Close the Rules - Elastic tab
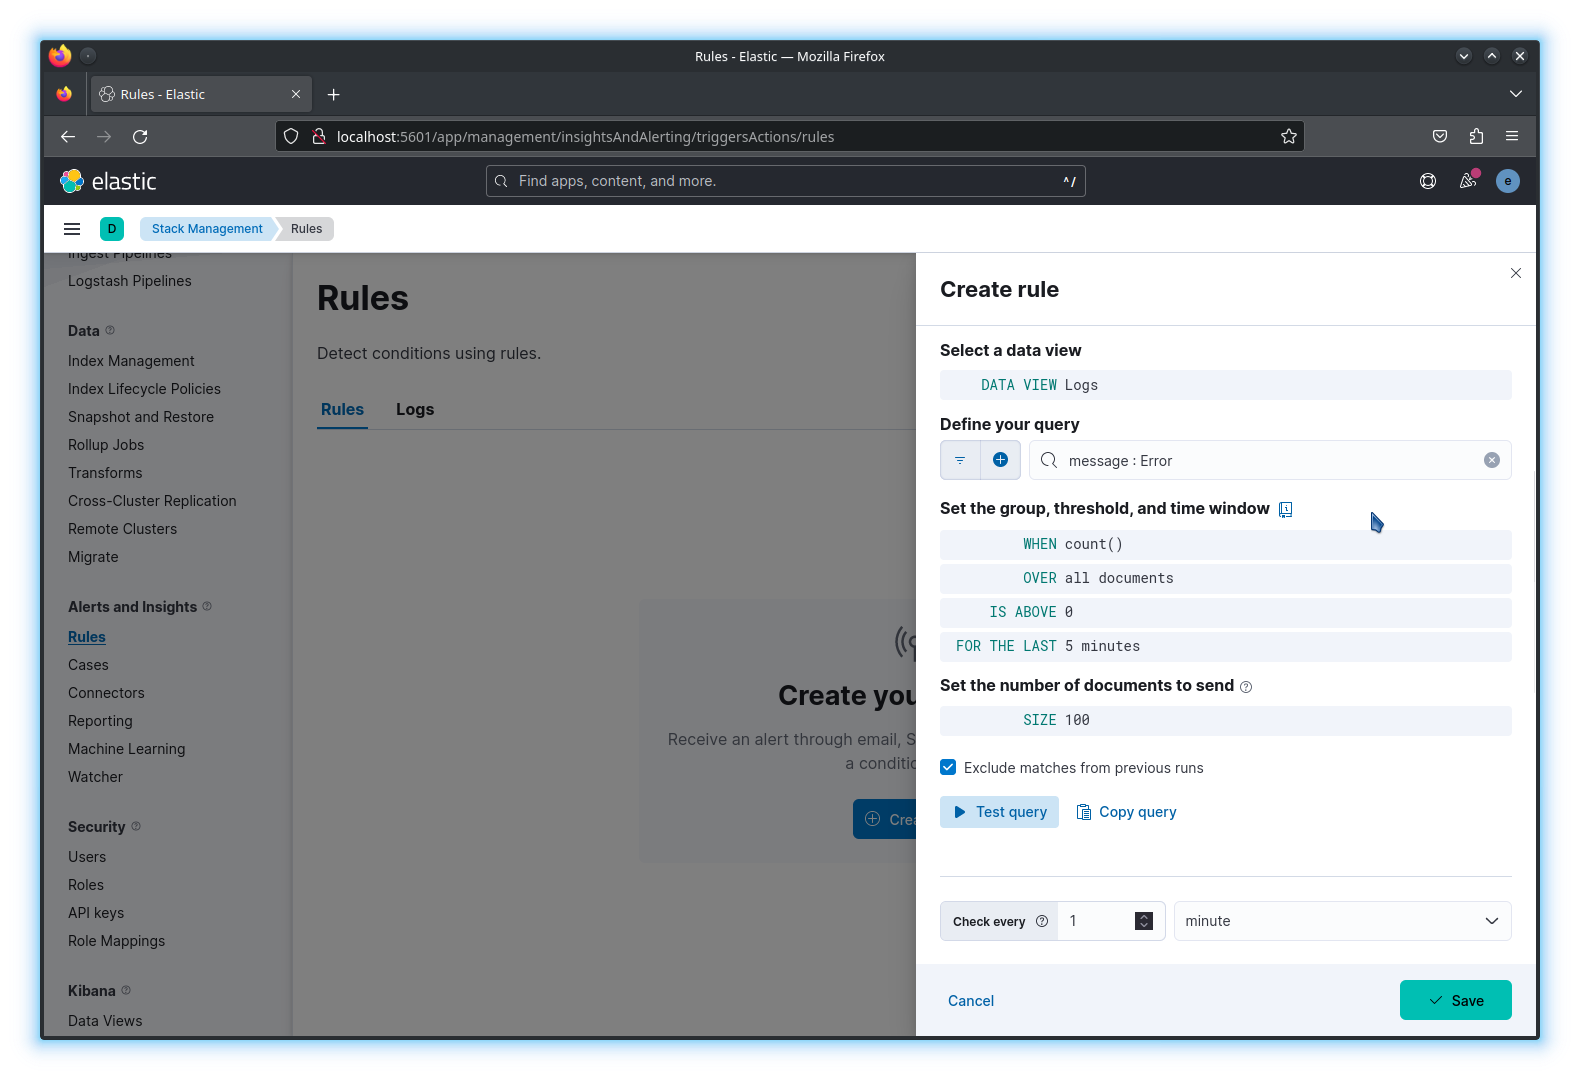 pos(296,94)
